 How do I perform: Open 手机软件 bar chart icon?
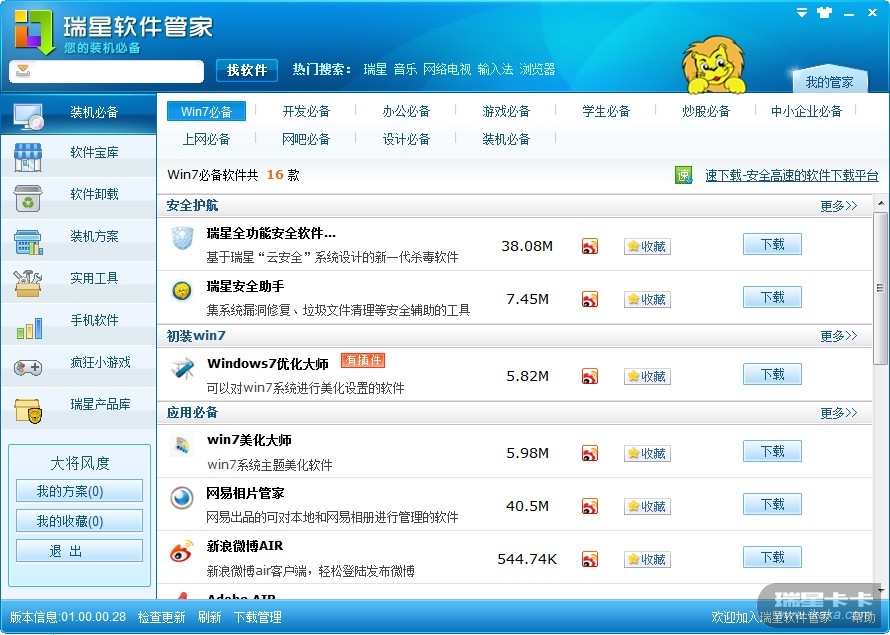(x=29, y=328)
